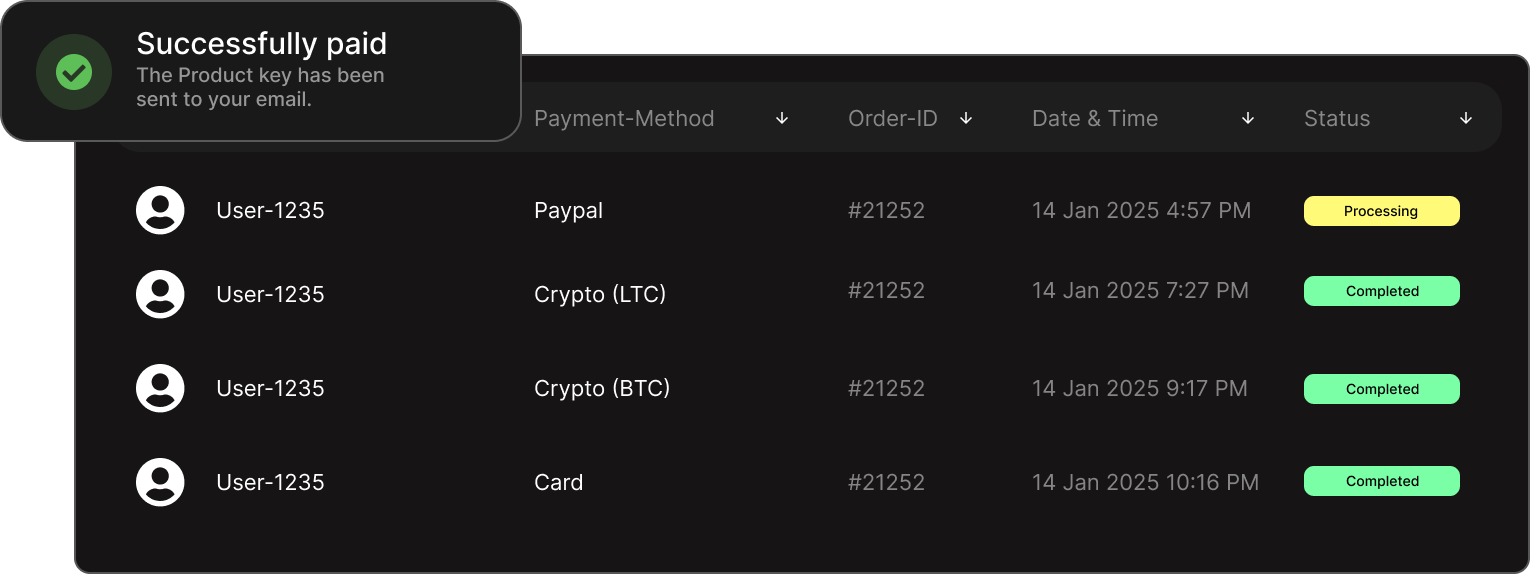Screen dimensions: 1530x574
Task: Click the Successfully paid notification title
Action: [262, 43]
